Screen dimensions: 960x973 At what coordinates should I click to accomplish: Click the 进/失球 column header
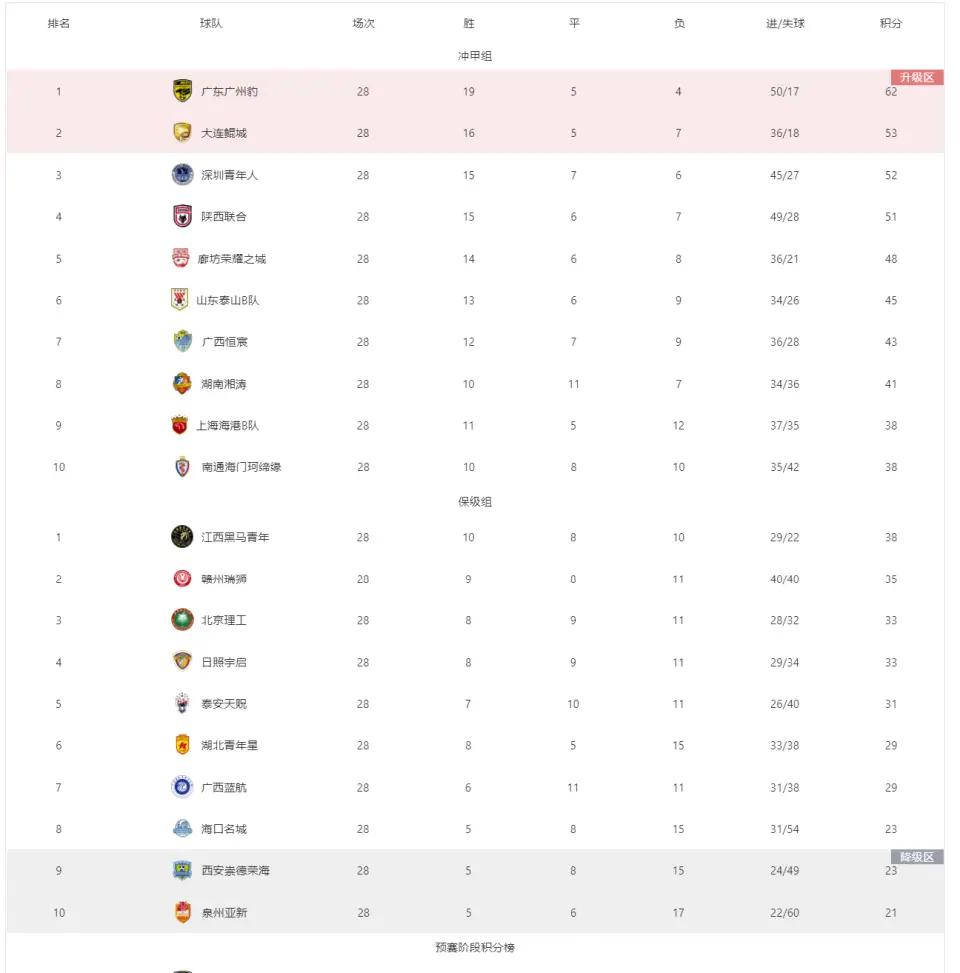(785, 23)
